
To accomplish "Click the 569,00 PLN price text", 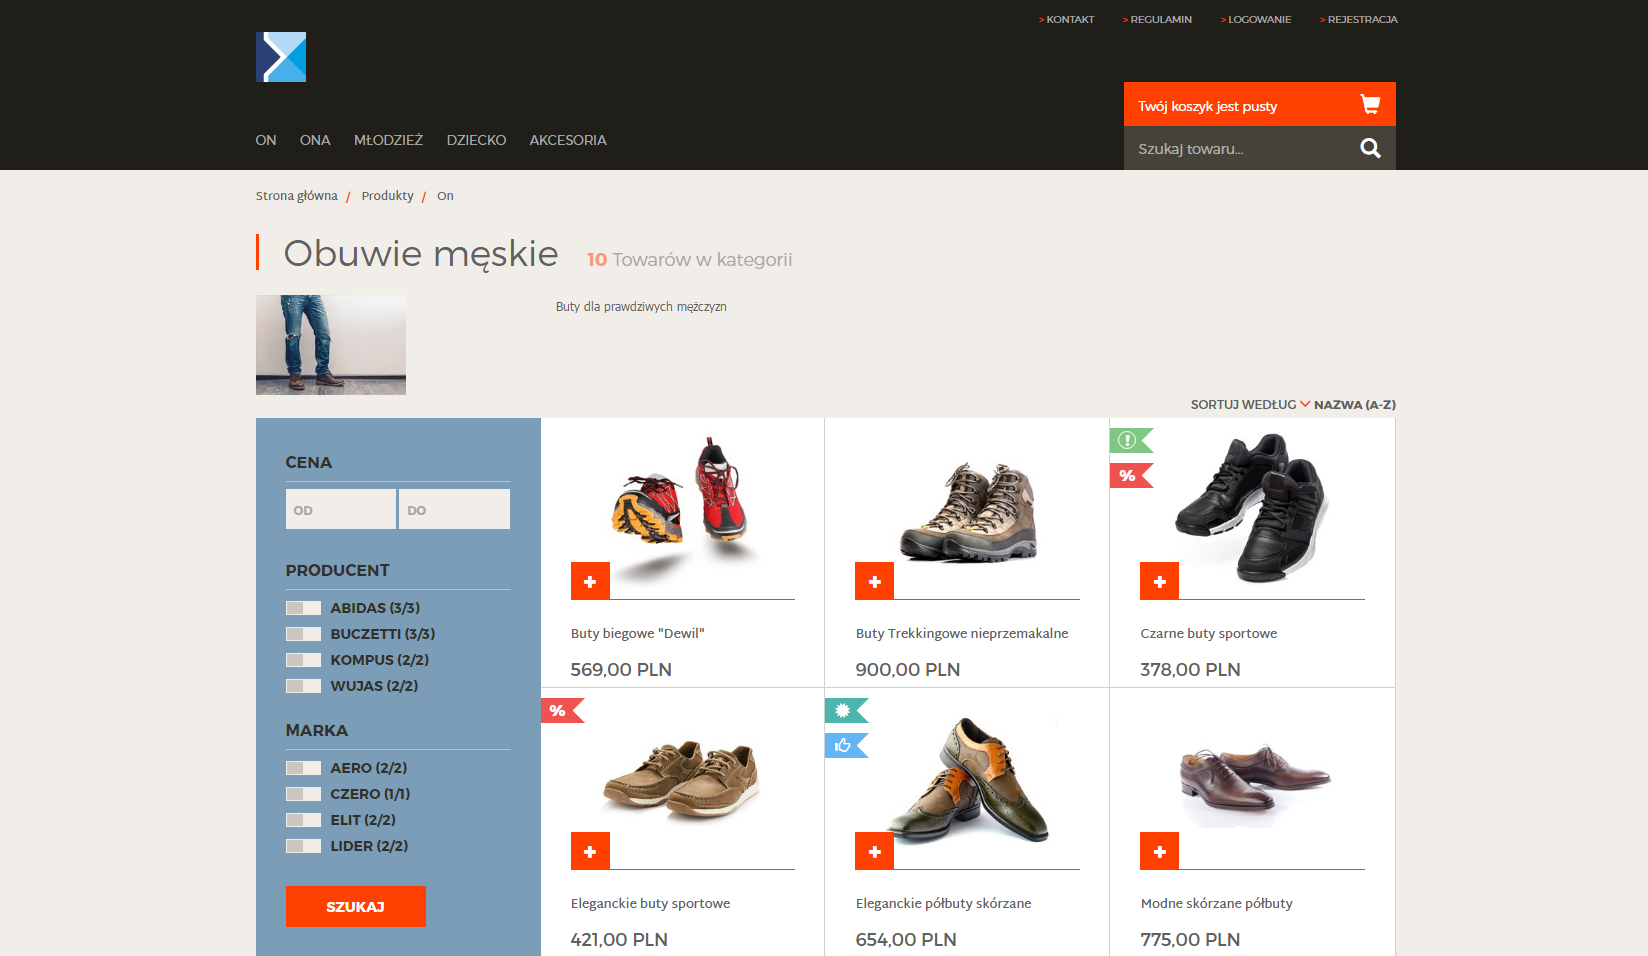I will coord(621,669).
